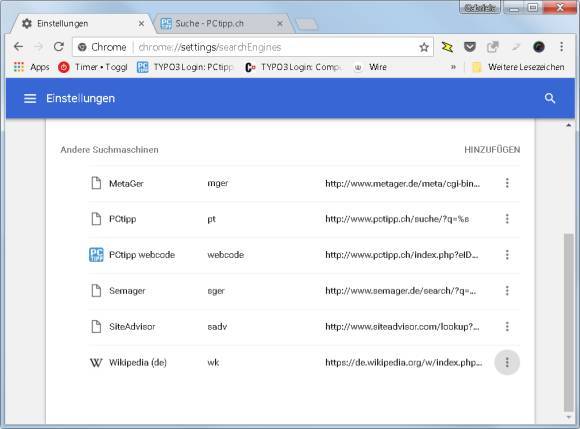The height and width of the screenshot is (429, 580).
Task: Click the keyword 'mger'
Action: pos(218,183)
